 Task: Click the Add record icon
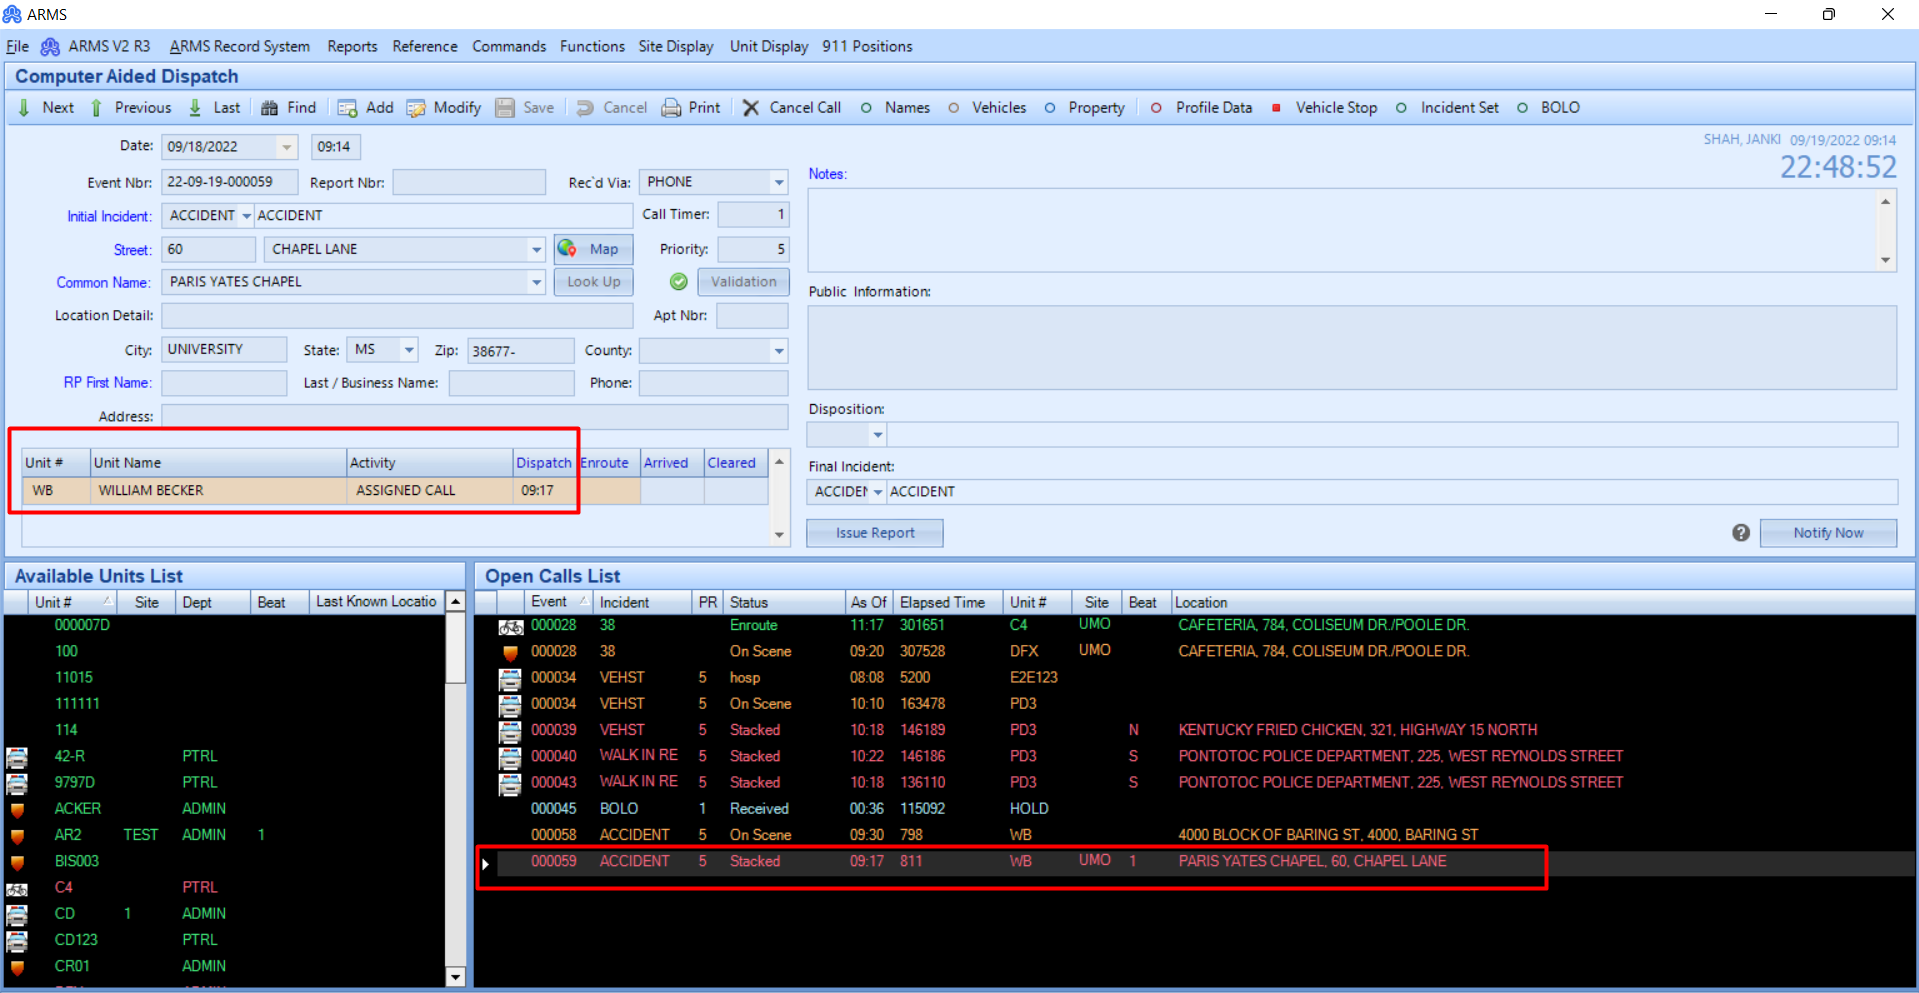click(347, 107)
